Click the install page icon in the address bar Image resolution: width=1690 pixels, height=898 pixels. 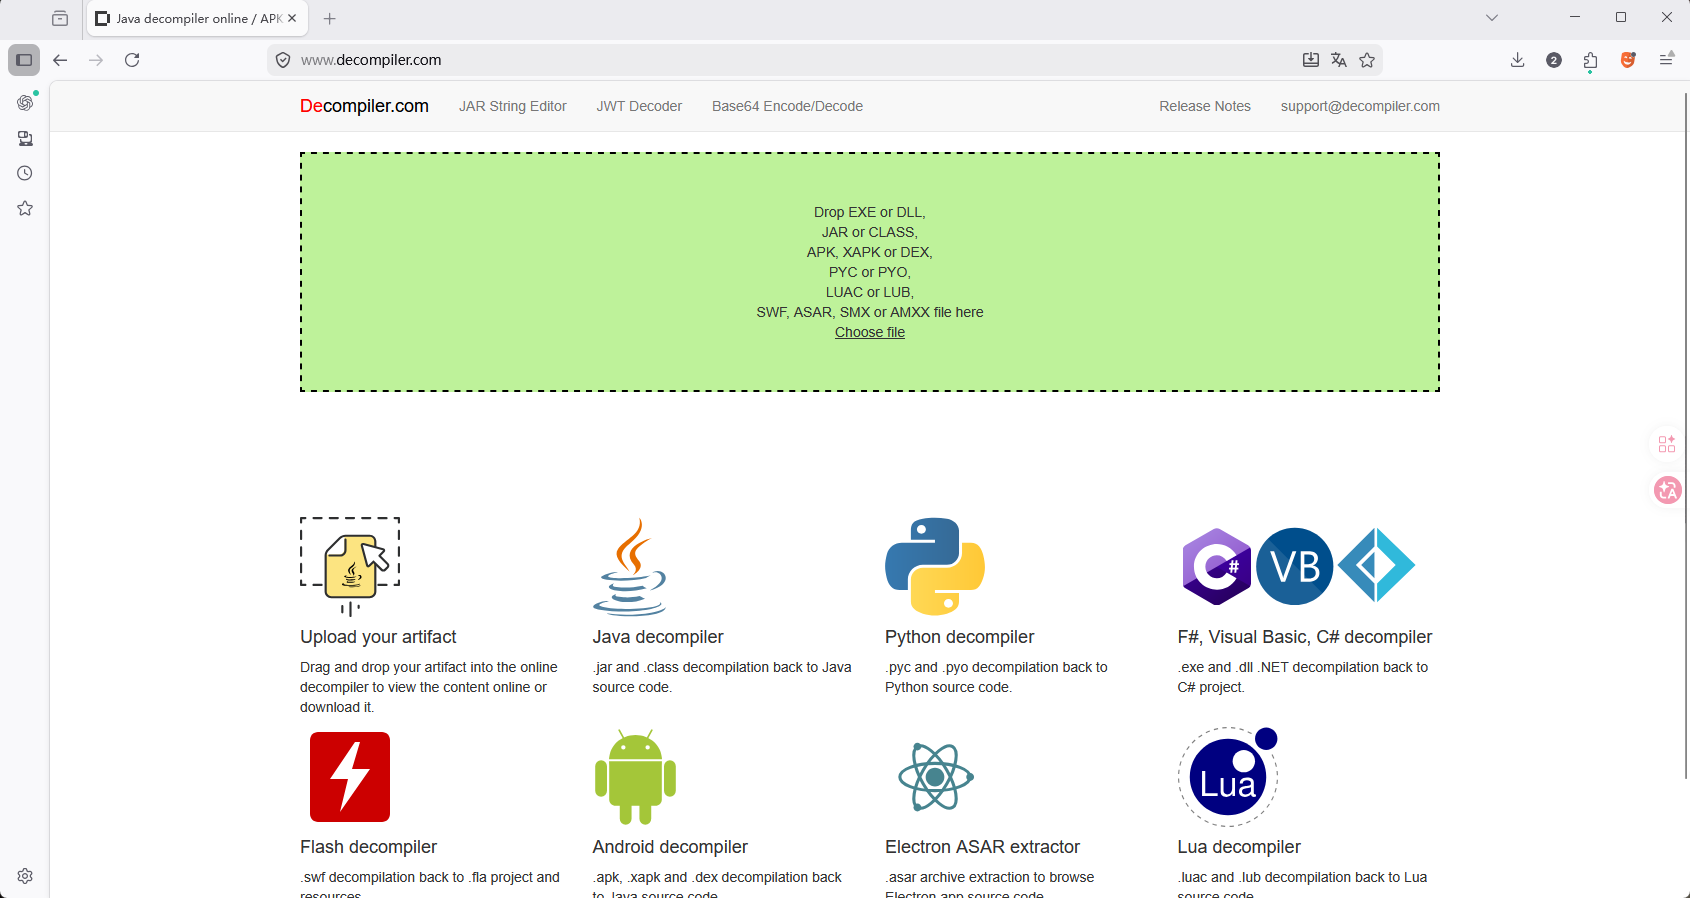[x=1311, y=60]
